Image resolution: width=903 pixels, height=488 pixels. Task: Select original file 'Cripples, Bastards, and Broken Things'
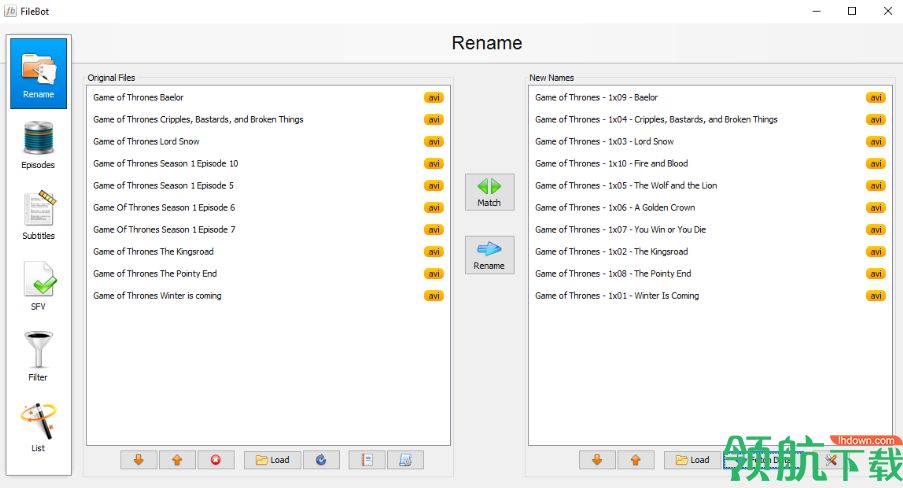click(268, 119)
